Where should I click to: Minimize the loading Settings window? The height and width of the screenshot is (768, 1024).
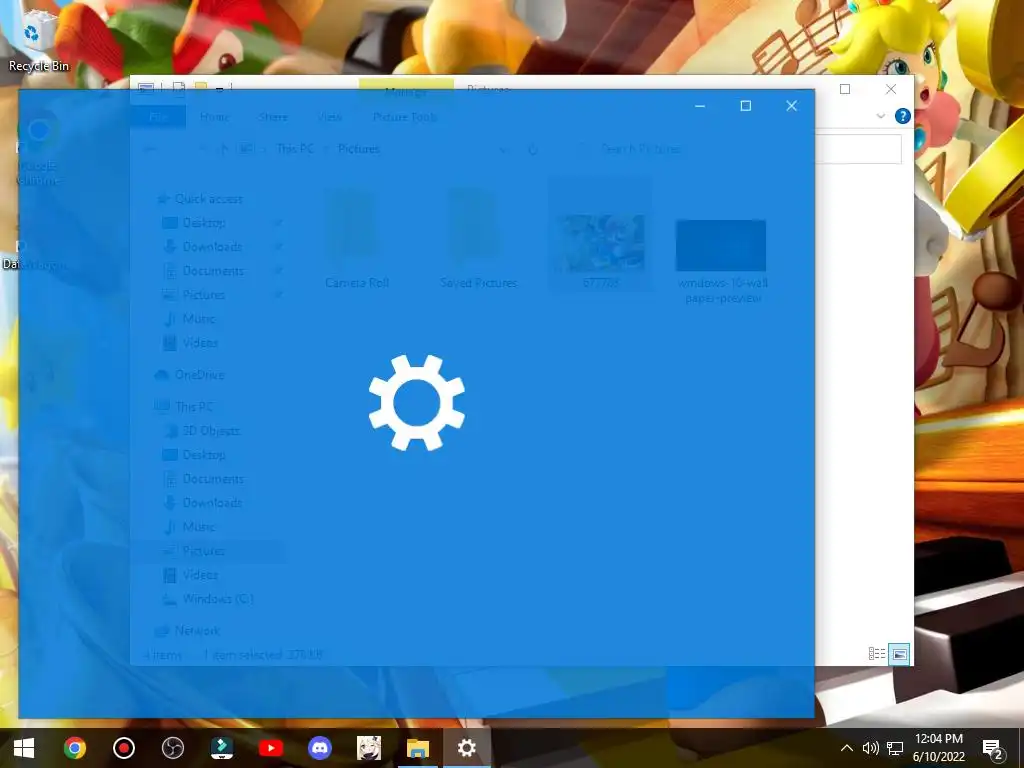(700, 106)
